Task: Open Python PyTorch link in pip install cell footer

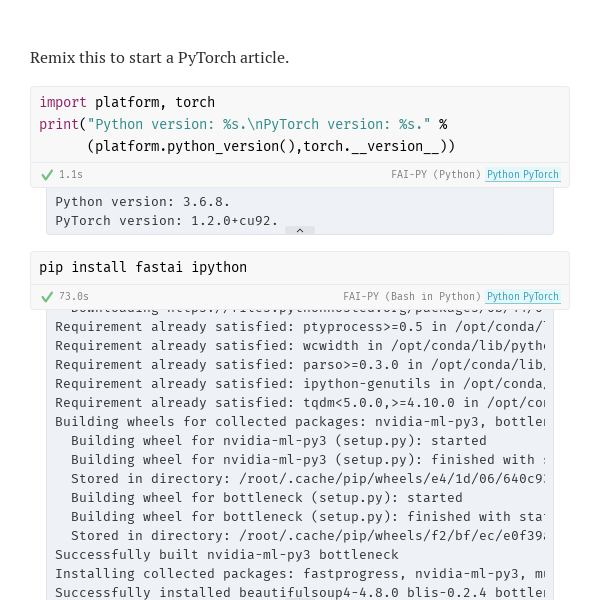Action: click(523, 297)
